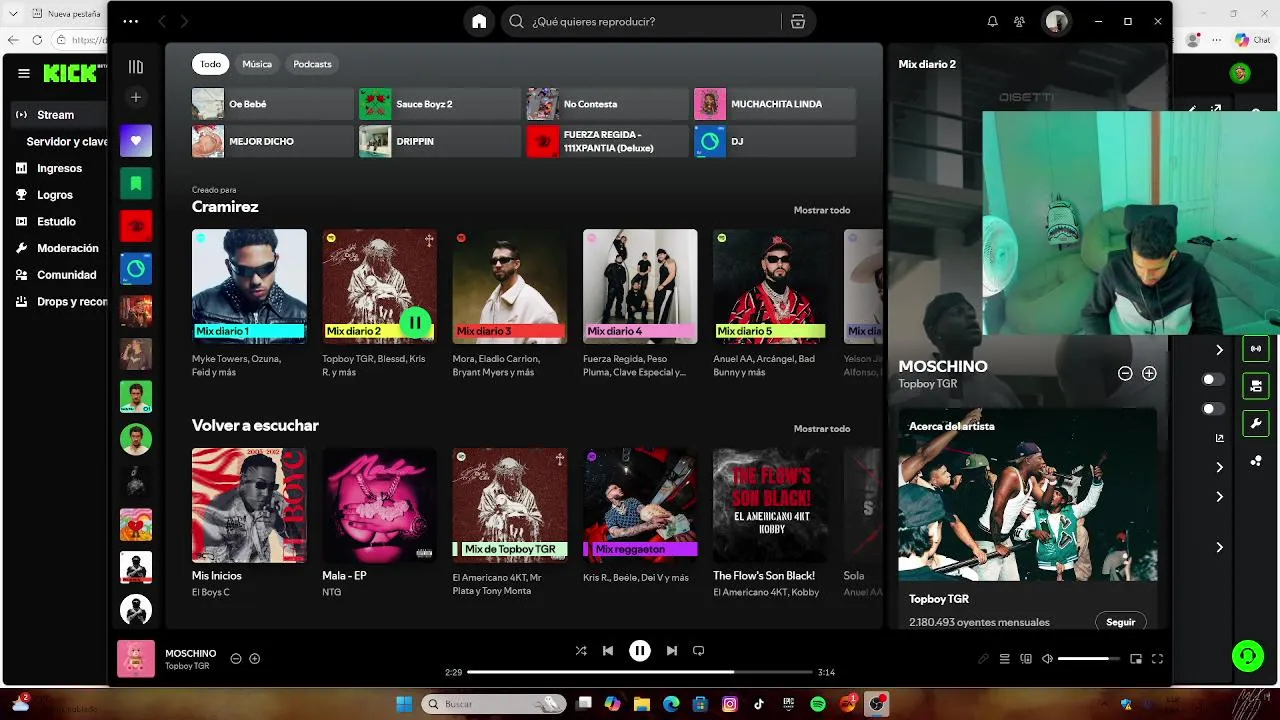The image size is (1280, 720).
Task: Mute the Spotify volume speaker
Action: click(x=1047, y=659)
